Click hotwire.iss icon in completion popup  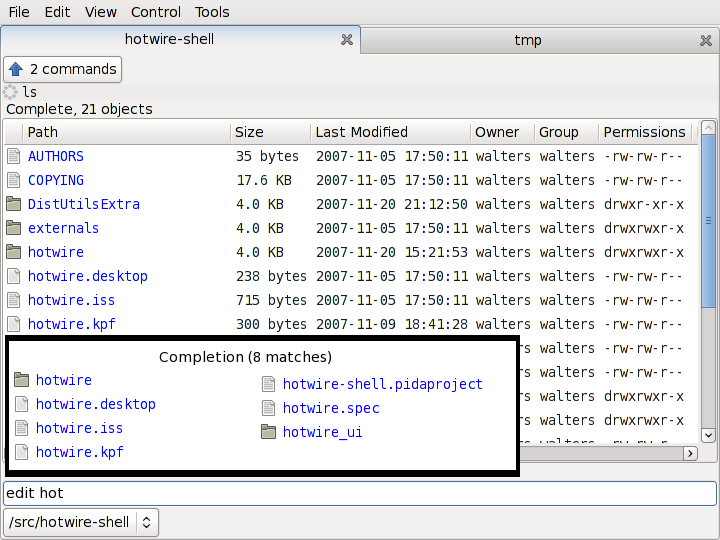click(x=22, y=428)
